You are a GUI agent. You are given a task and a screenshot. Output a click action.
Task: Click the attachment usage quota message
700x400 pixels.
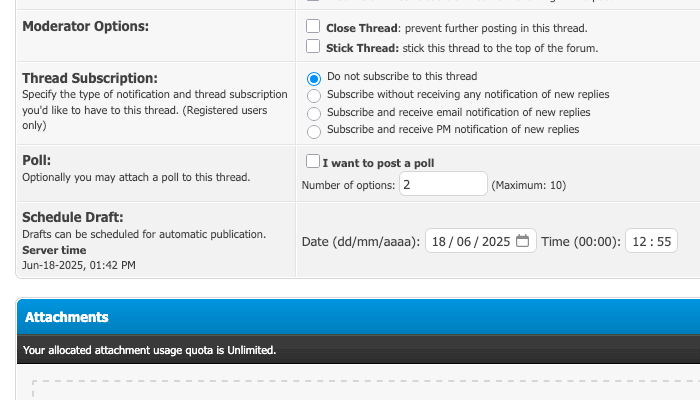[149, 350]
